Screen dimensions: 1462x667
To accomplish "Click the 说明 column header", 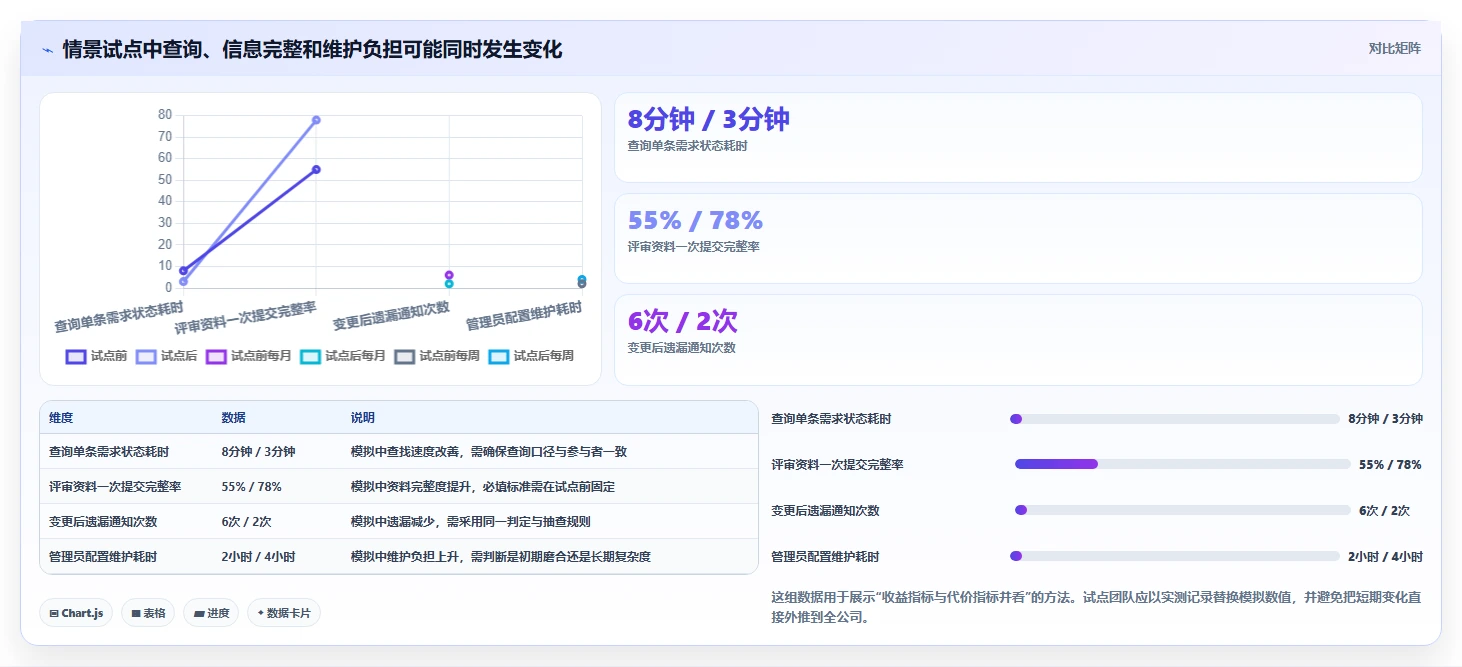I will [x=363, y=418].
